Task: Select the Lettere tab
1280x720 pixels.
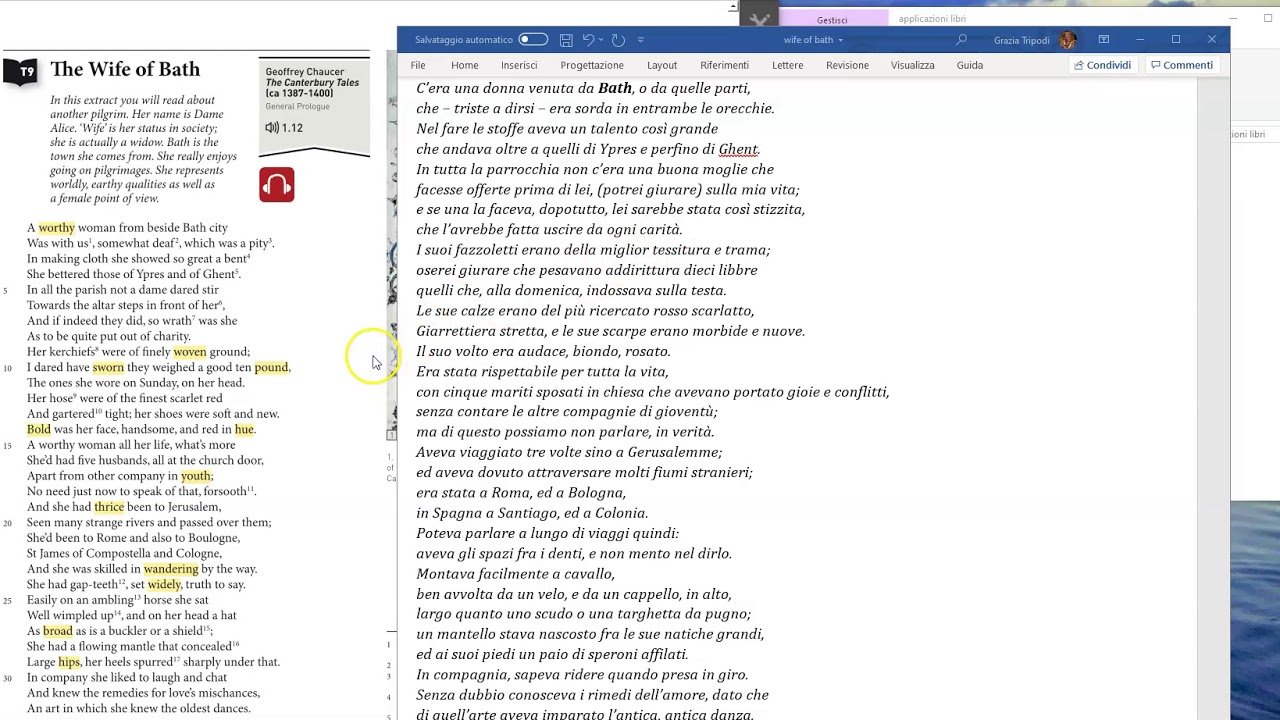Action: click(x=787, y=65)
